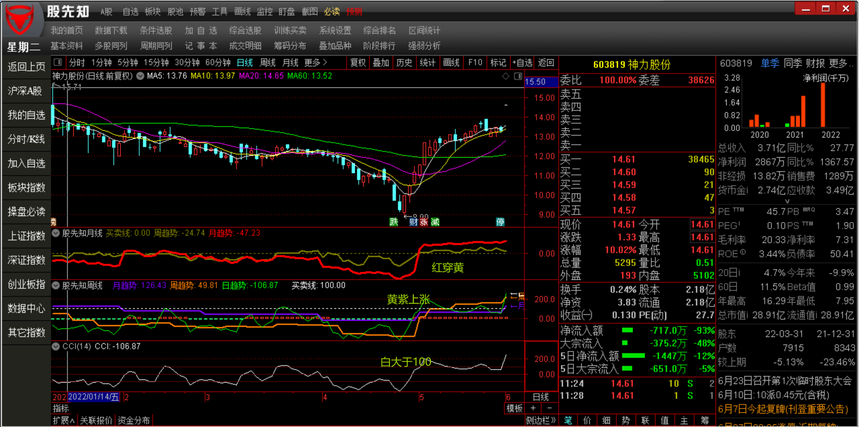Click the cyan 停 marker under the chart
The height and width of the screenshot is (427, 859).
pyautogui.click(x=500, y=222)
